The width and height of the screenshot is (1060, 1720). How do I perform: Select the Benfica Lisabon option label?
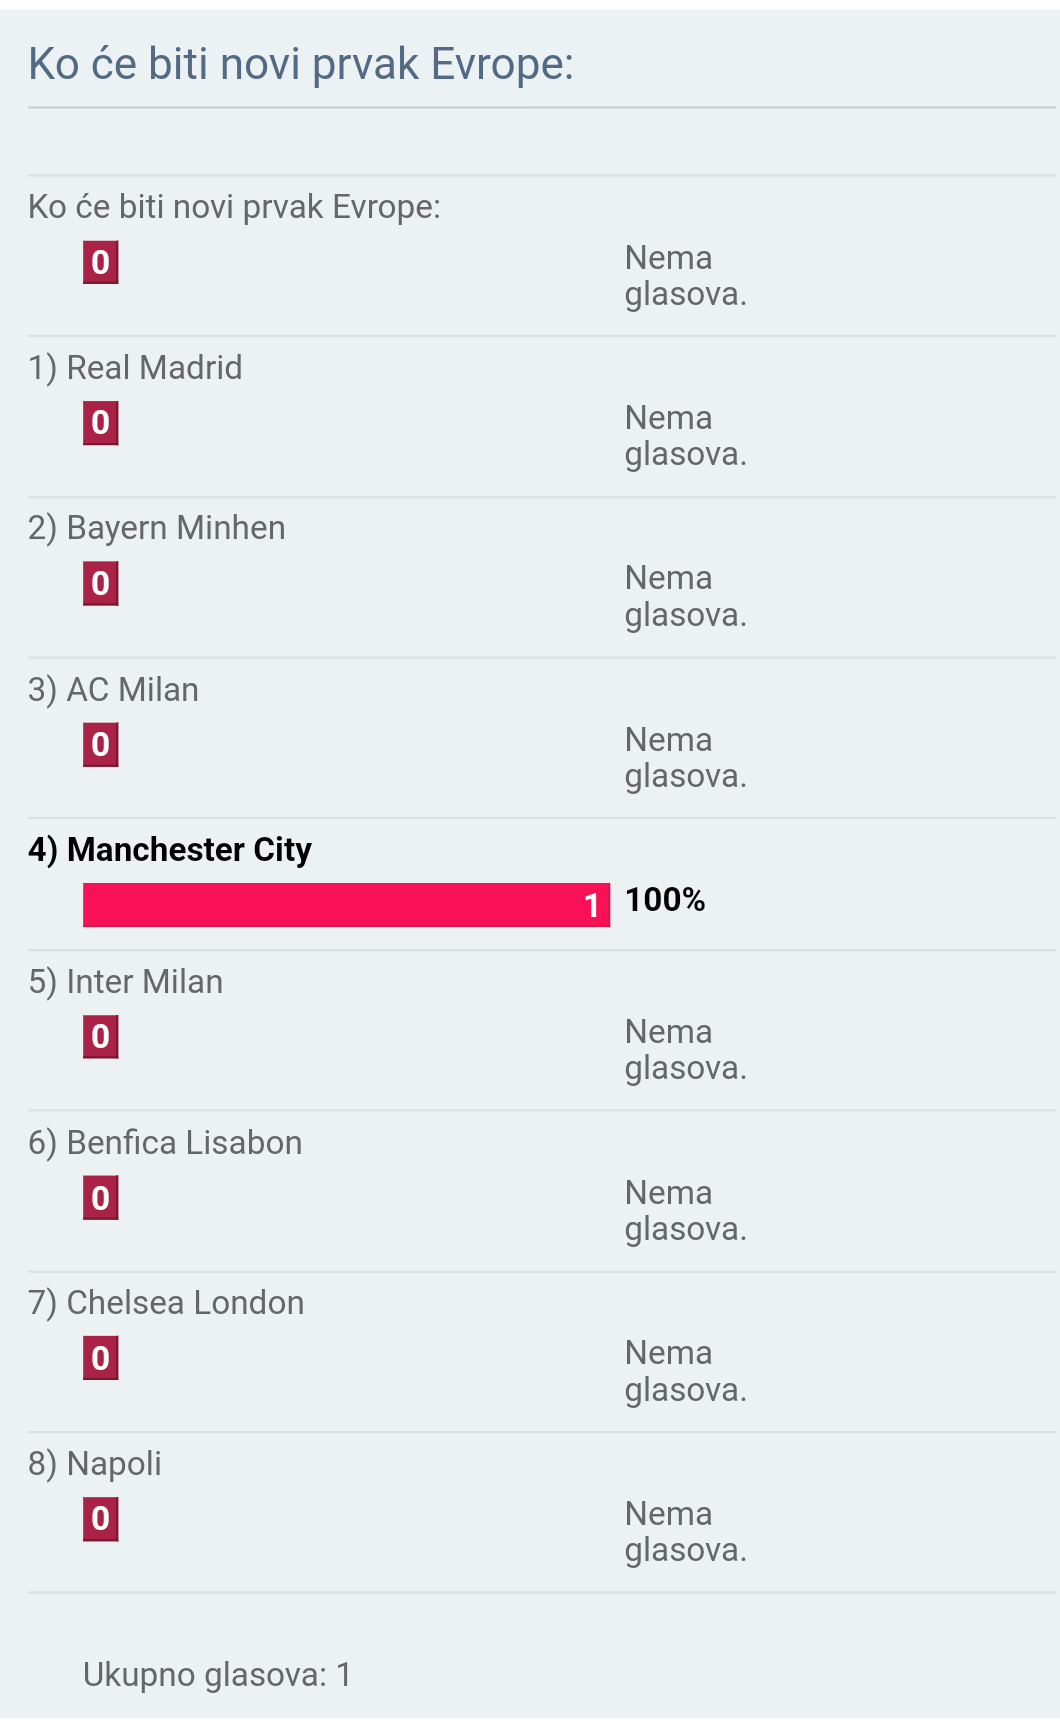pos(165,1143)
